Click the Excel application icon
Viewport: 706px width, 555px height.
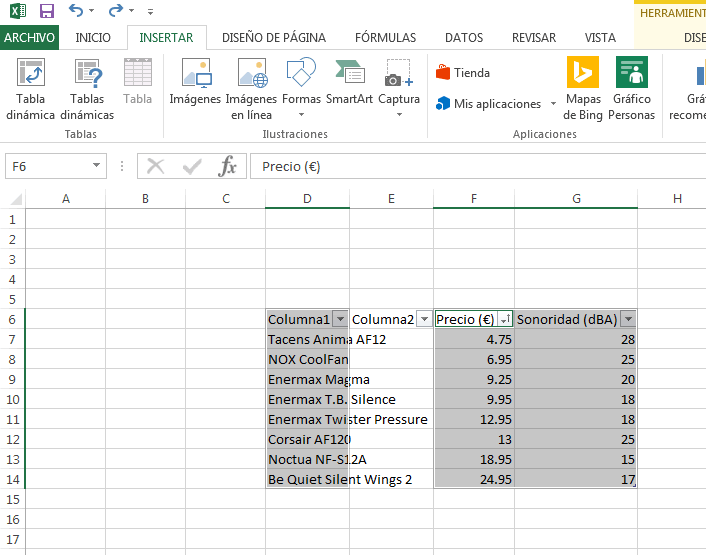click(x=18, y=10)
